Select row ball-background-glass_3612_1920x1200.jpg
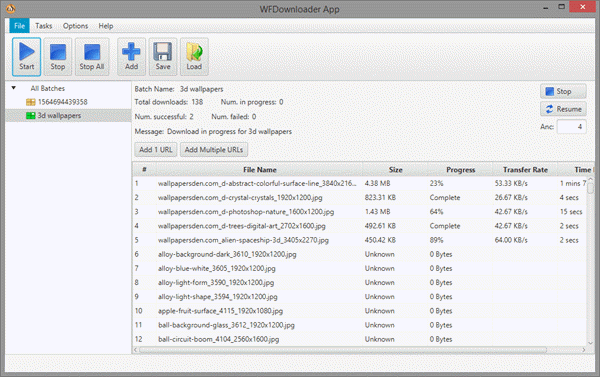The width and height of the screenshot is (600, 377). coord(360,325)
